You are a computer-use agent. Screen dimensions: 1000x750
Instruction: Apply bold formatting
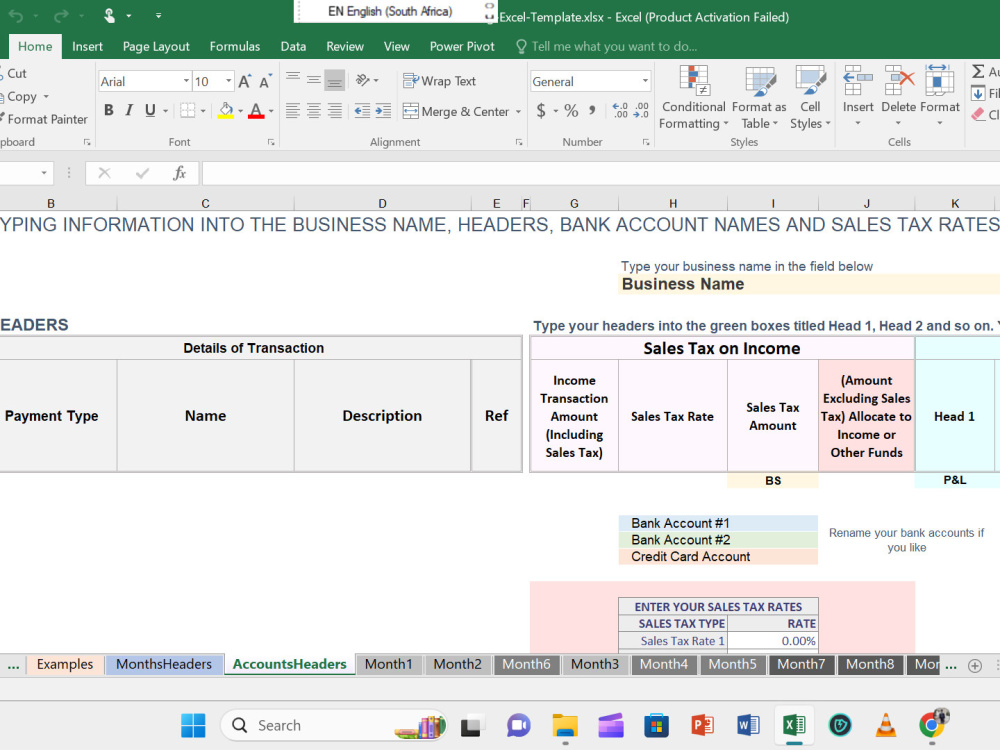pos(108,111)
